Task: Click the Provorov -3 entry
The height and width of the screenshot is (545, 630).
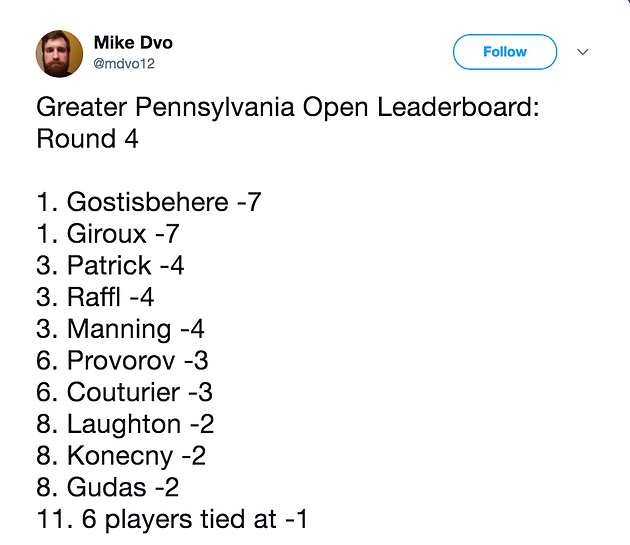Action: coord(122,361)
